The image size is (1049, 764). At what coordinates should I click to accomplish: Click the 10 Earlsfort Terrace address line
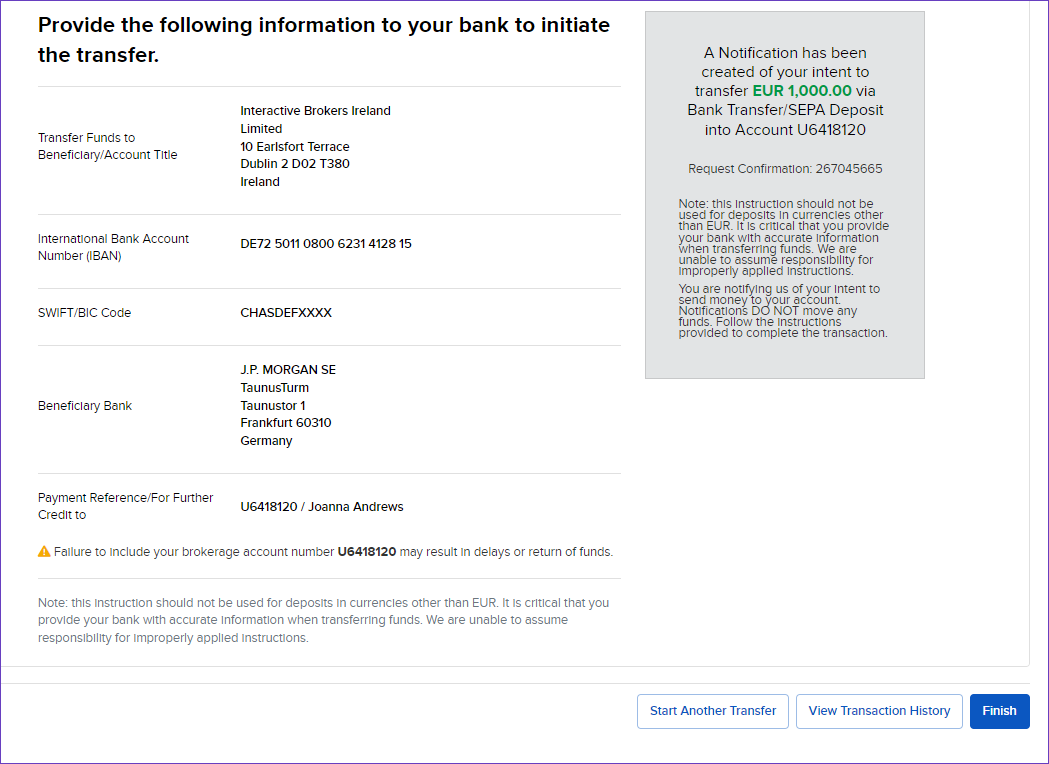tap(294, 147)
